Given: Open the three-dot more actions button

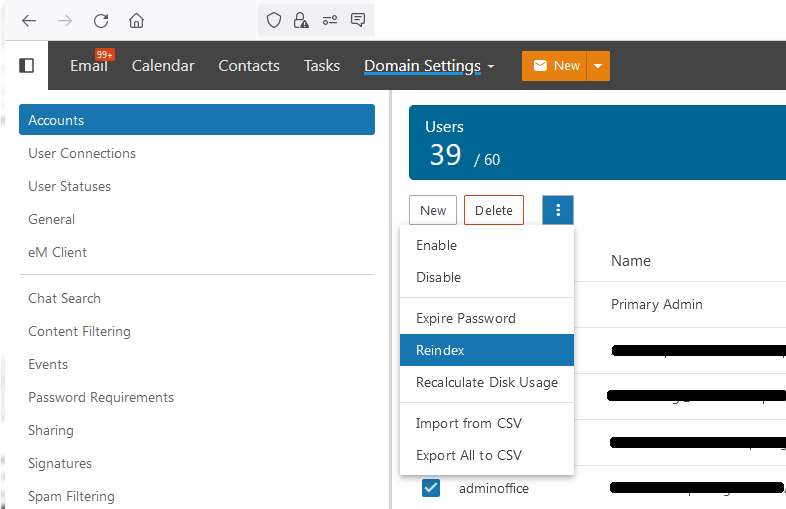Looking at the screenshot, I should pos(558,210).
